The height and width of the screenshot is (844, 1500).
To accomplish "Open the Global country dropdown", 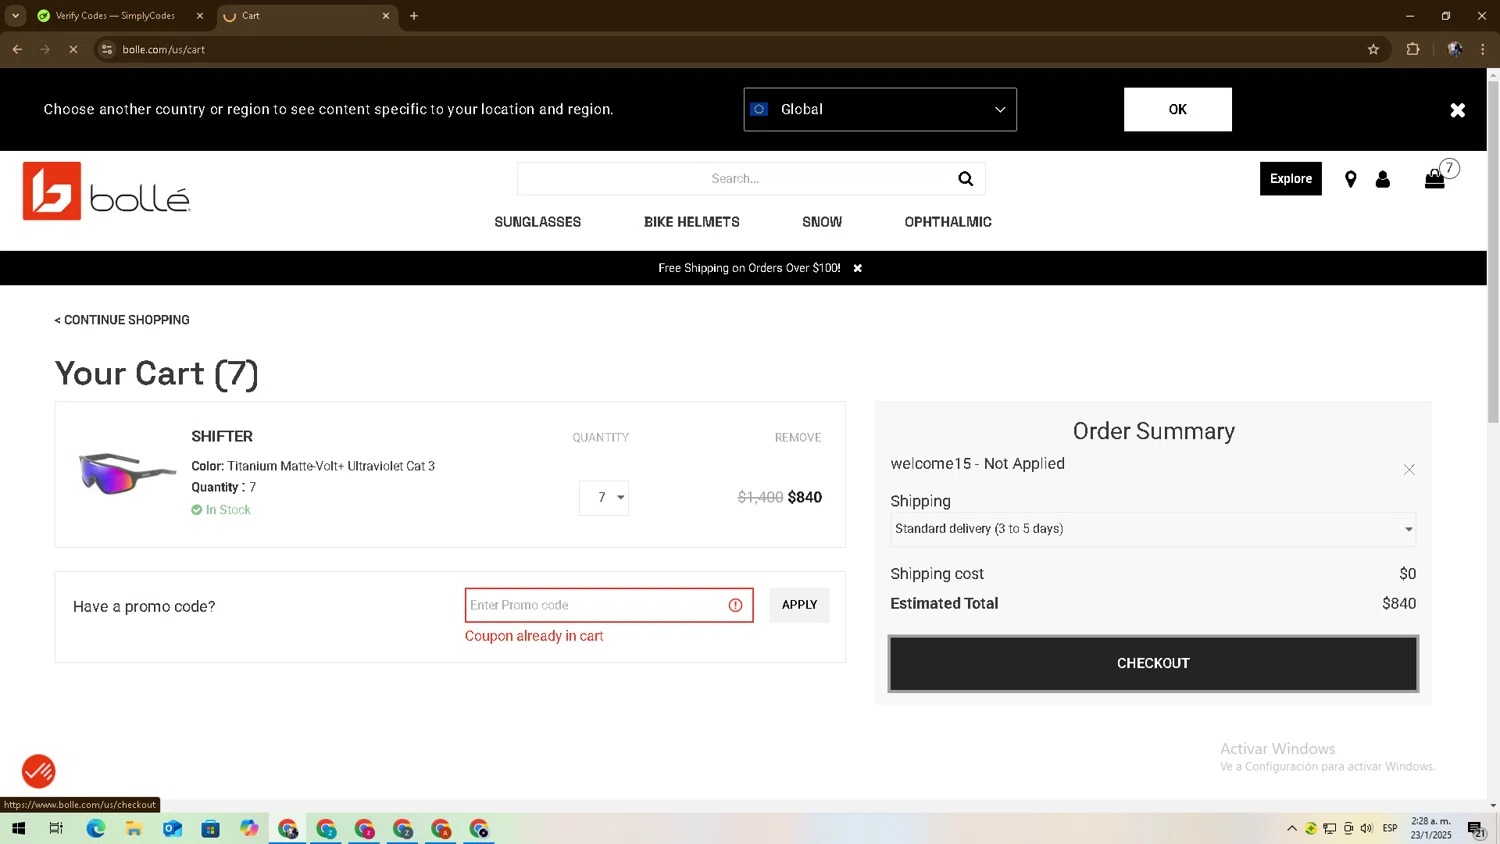I will tap(880, 110).
